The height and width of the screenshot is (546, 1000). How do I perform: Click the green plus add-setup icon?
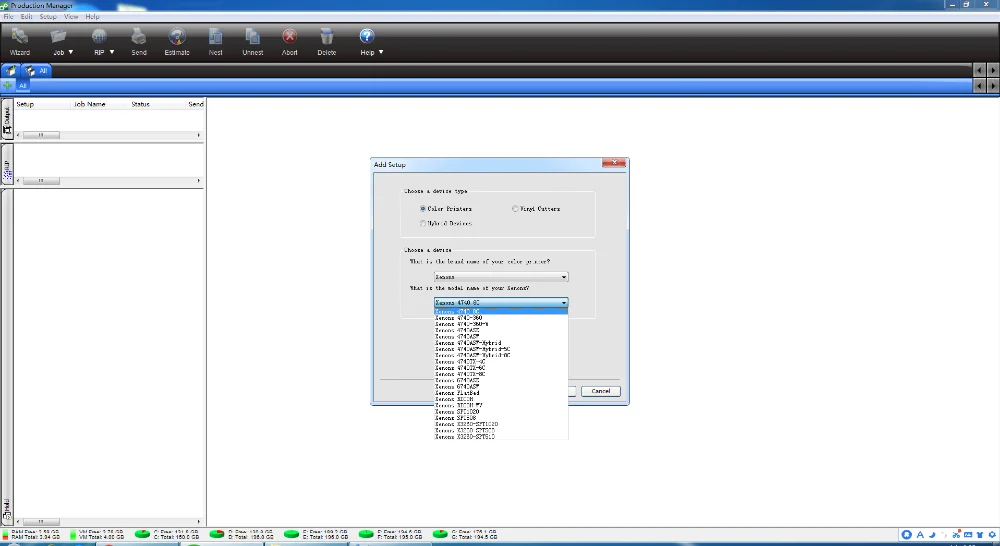click(8, 85)
